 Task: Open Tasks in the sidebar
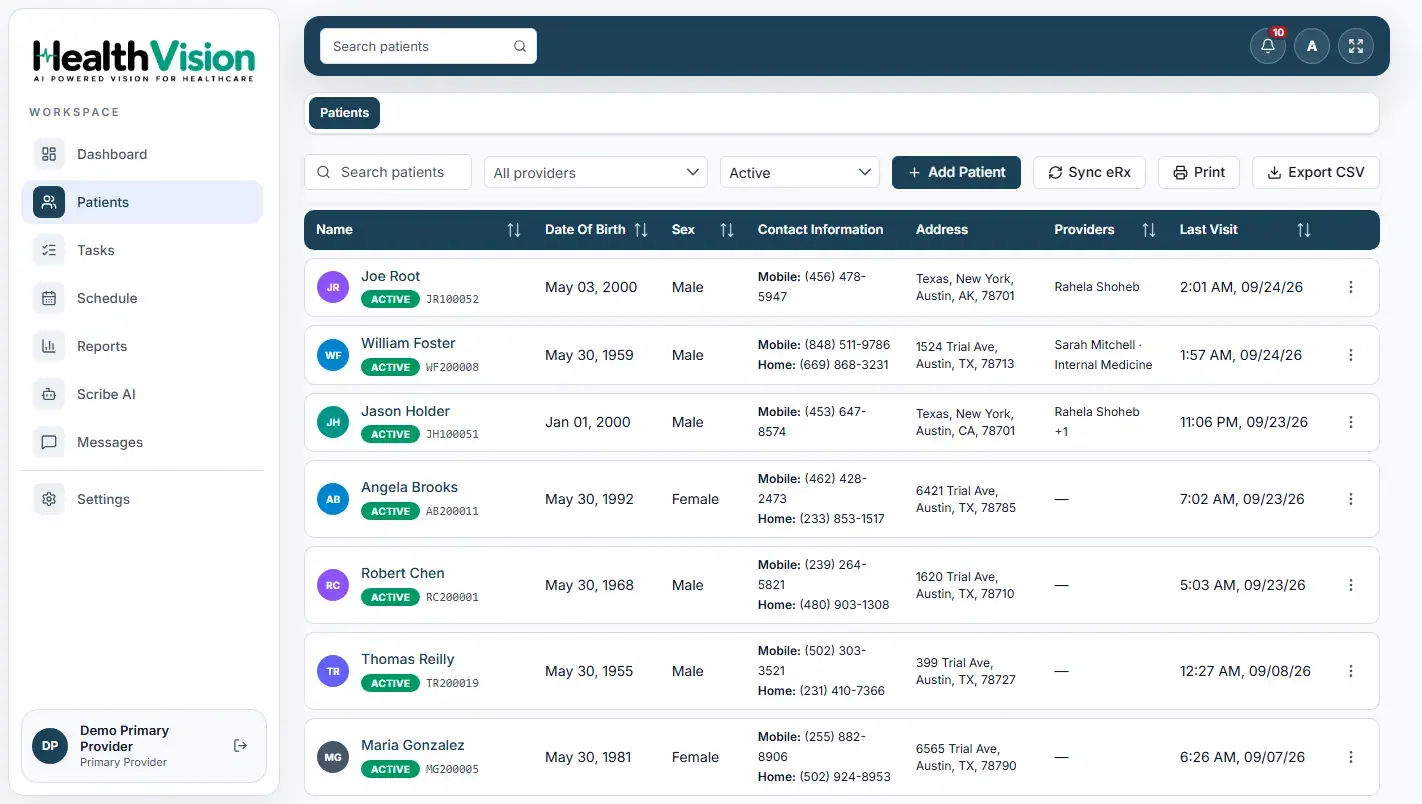[142, 250]
